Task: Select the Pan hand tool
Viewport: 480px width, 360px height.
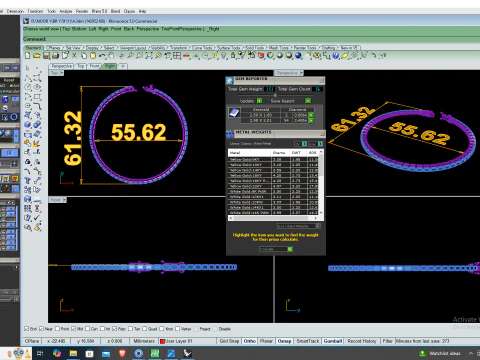Action: click(x=112, y=56)
